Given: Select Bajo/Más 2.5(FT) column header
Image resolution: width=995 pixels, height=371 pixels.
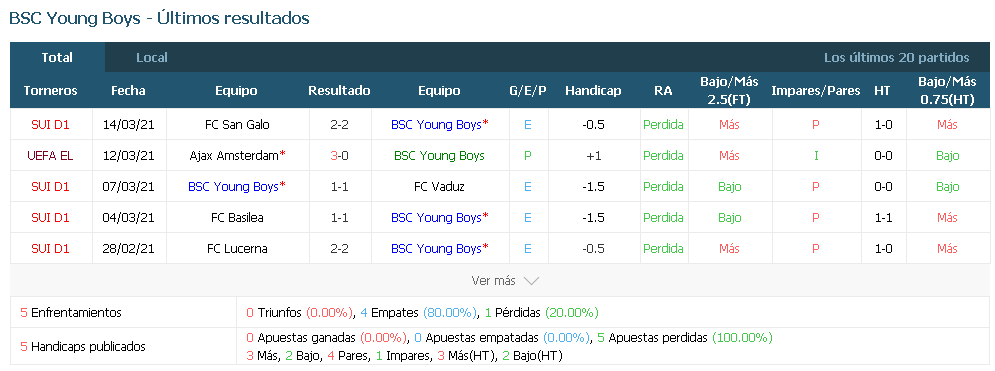Looking at the screenshot, I should [730, 91].
